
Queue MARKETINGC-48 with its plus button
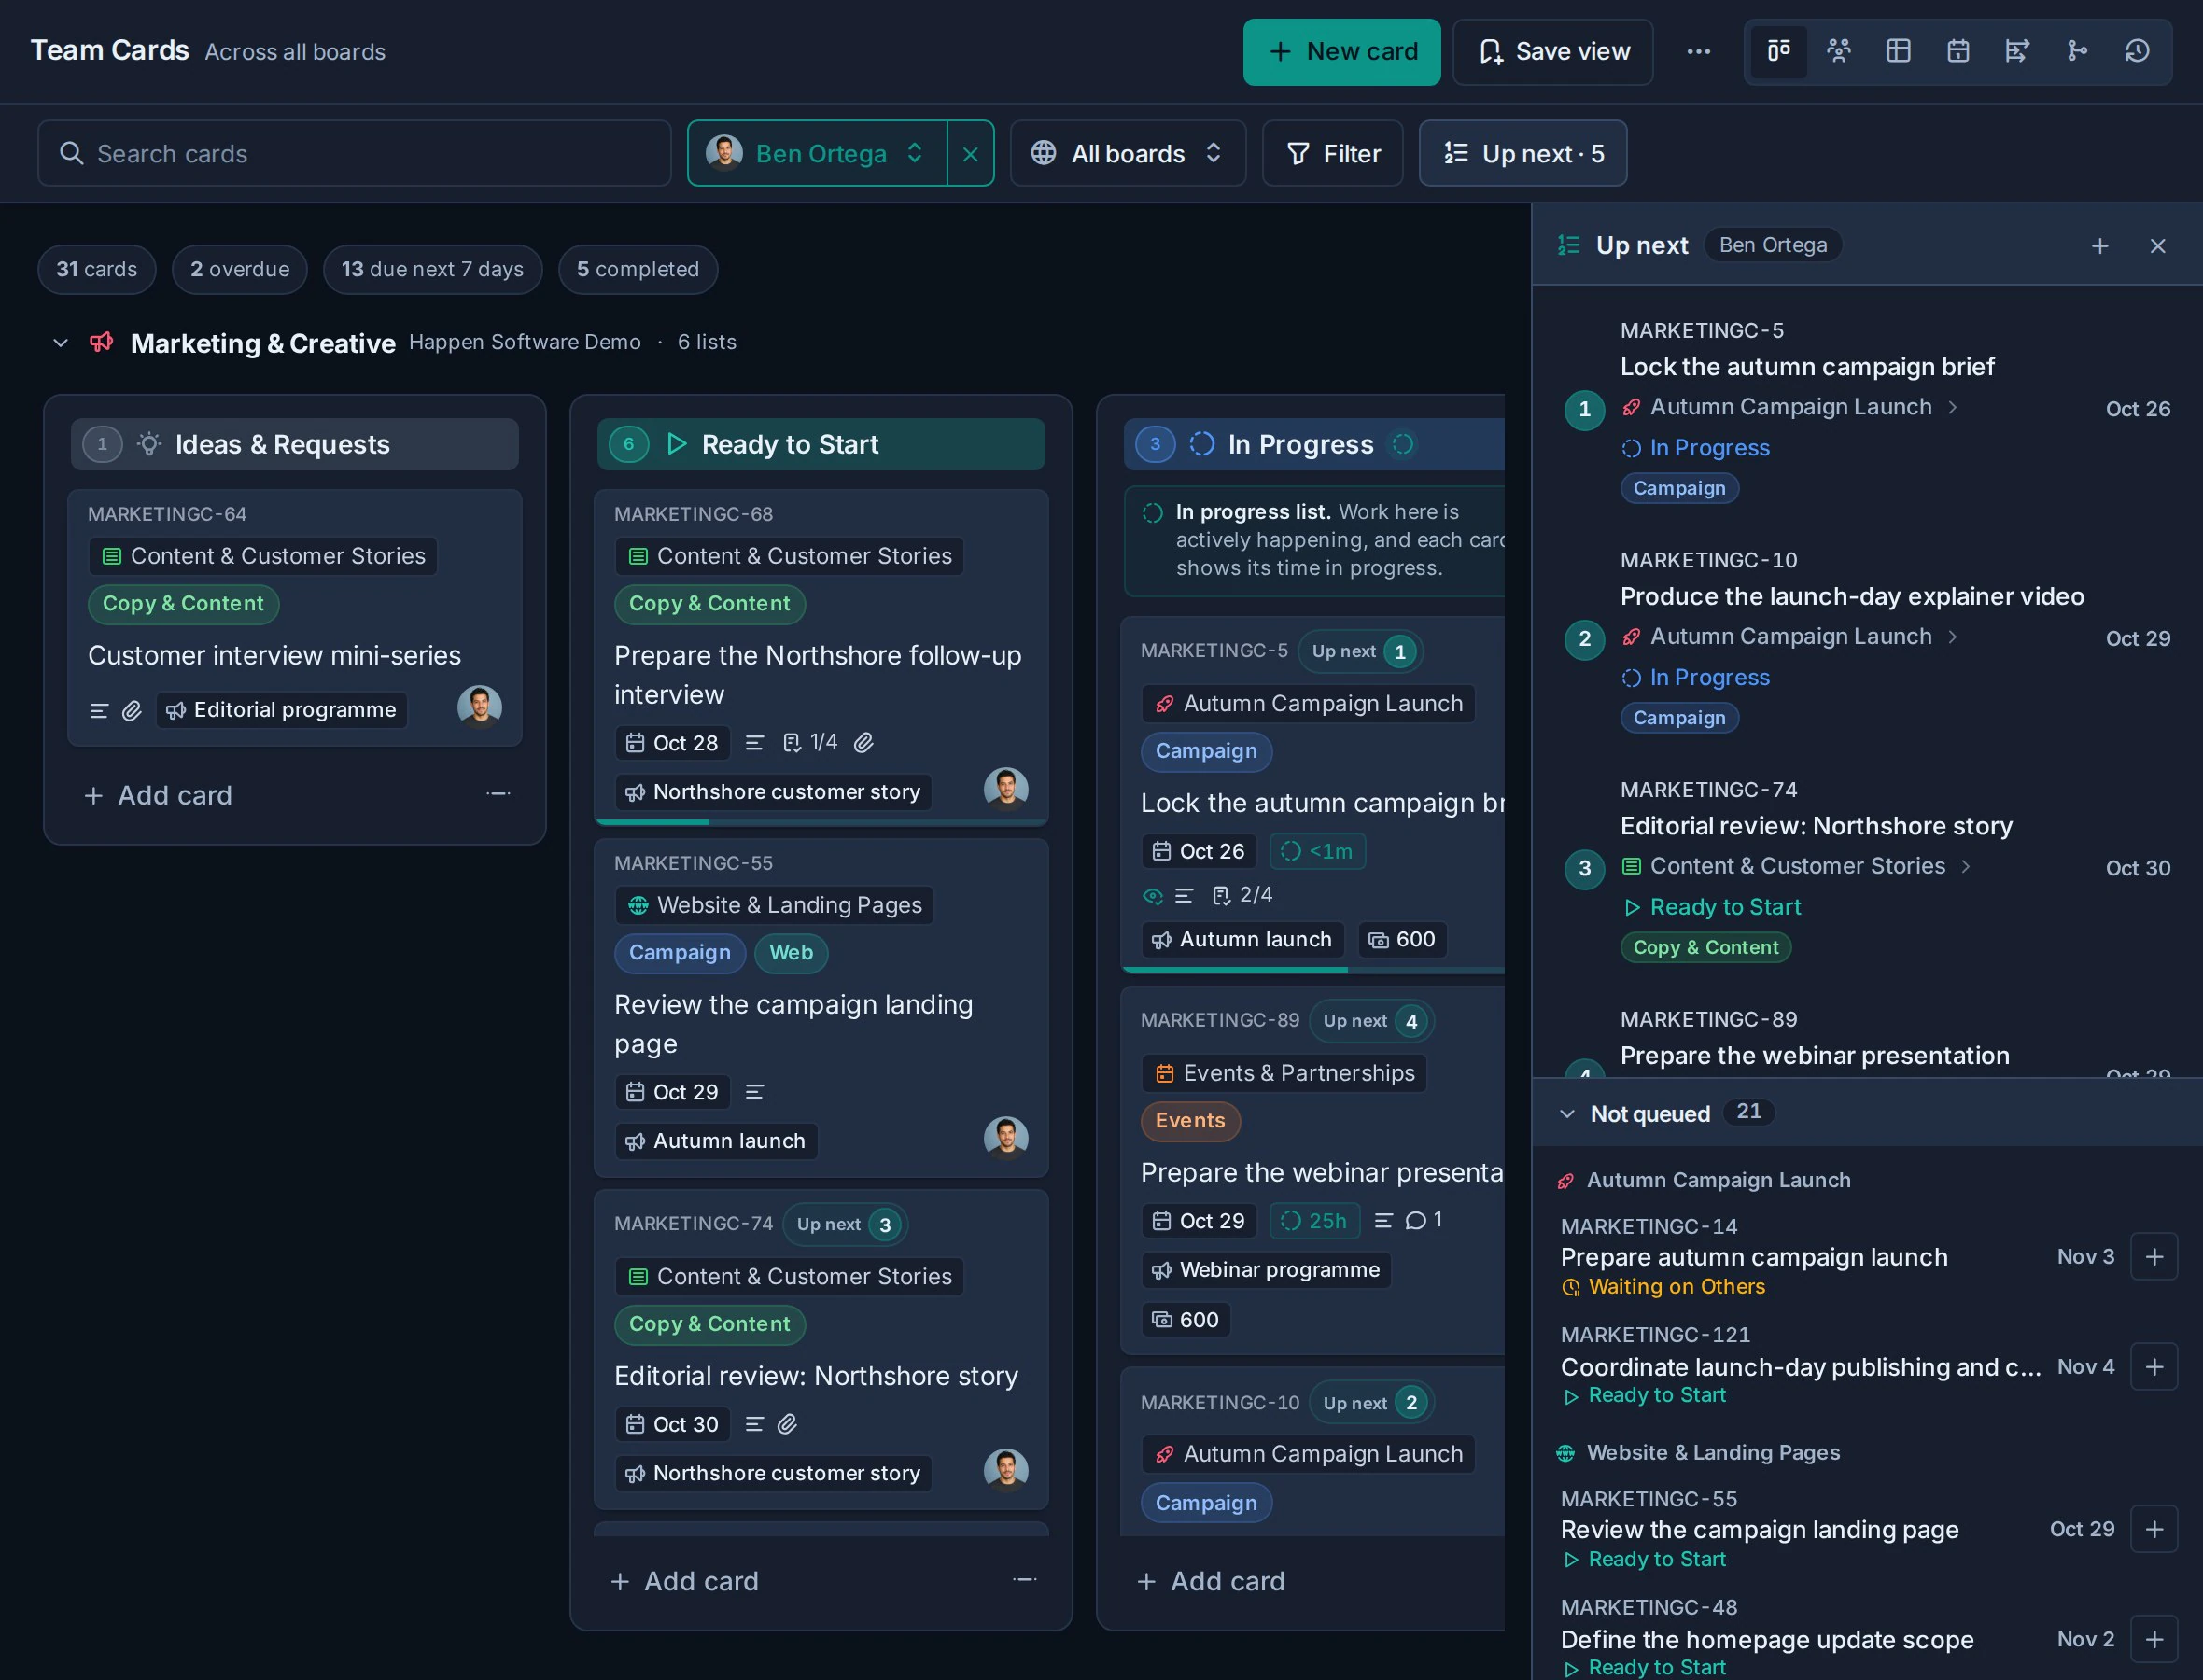click(x=2154, y=1640)
